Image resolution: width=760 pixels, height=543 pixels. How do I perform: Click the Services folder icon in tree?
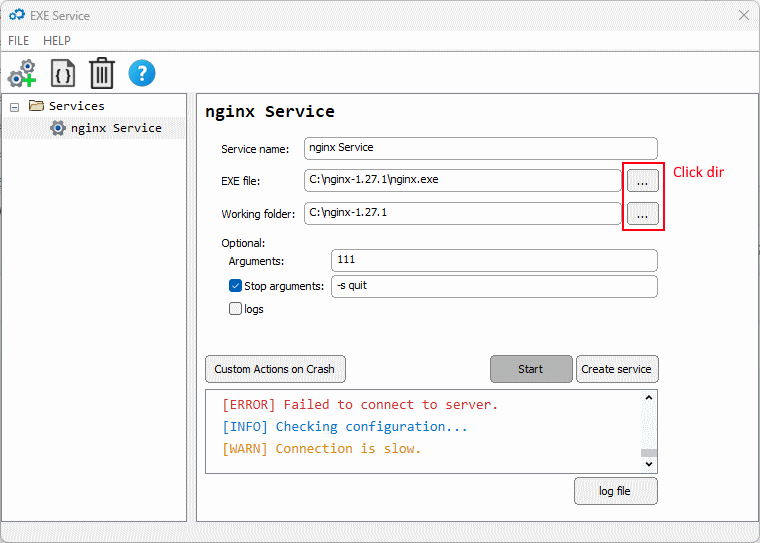[x=36, y=105]
